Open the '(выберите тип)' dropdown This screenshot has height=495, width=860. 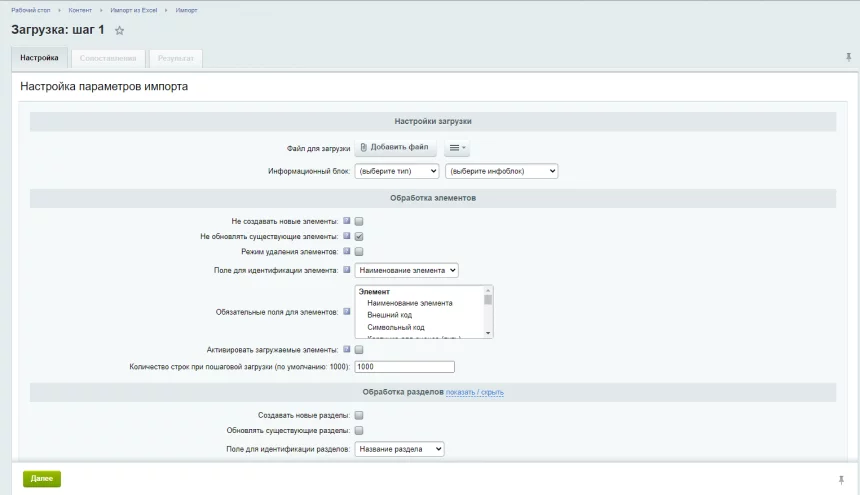[397, 171]
